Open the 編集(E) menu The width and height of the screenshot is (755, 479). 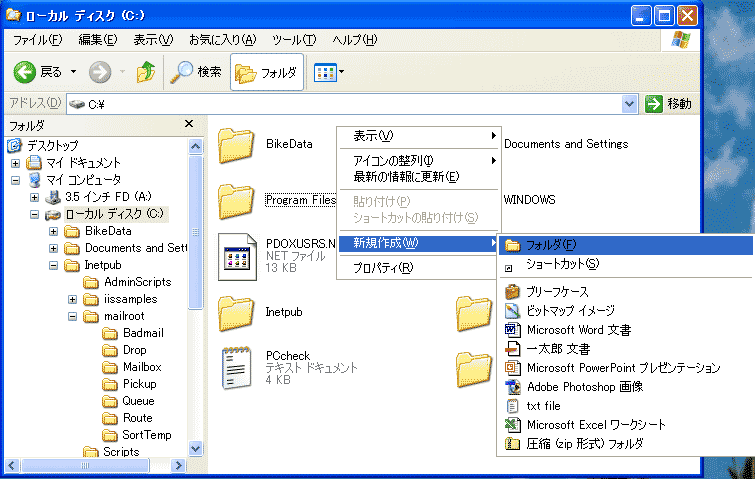point(98,40)
